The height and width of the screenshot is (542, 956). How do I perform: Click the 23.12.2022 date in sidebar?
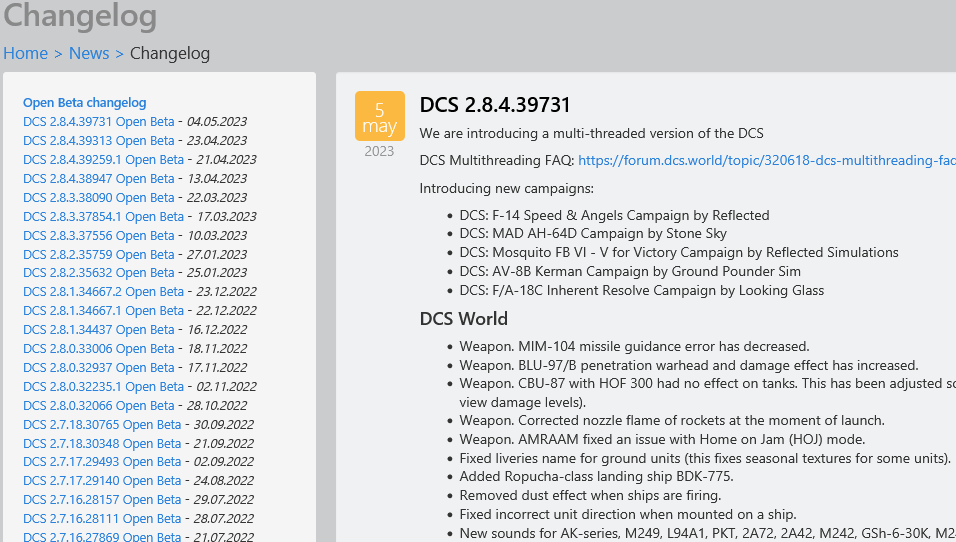(226, 291)
